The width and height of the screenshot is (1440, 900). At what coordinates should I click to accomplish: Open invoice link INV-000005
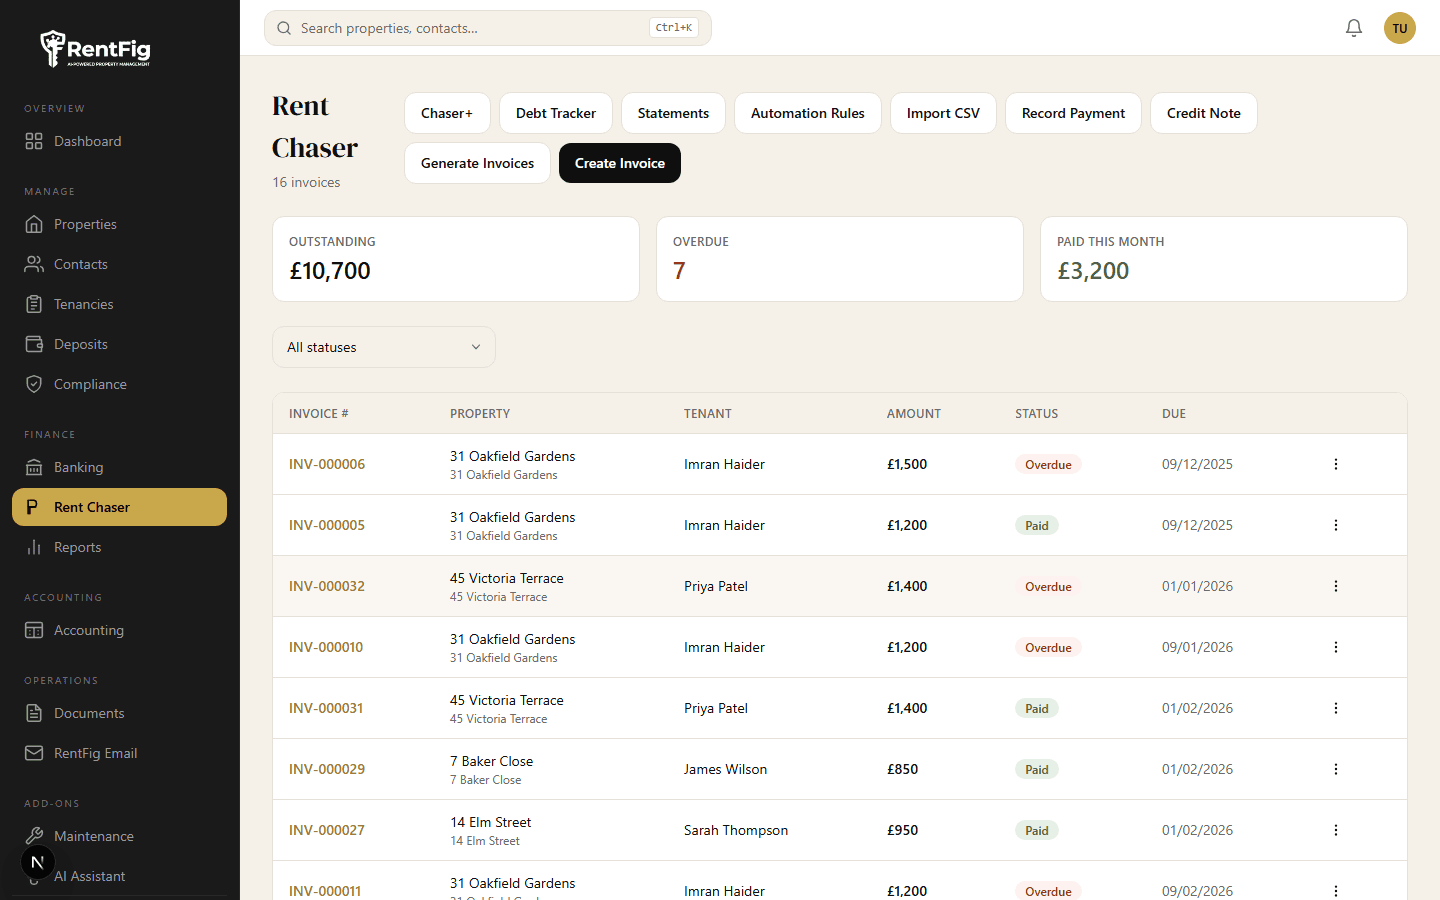point(327,525)
